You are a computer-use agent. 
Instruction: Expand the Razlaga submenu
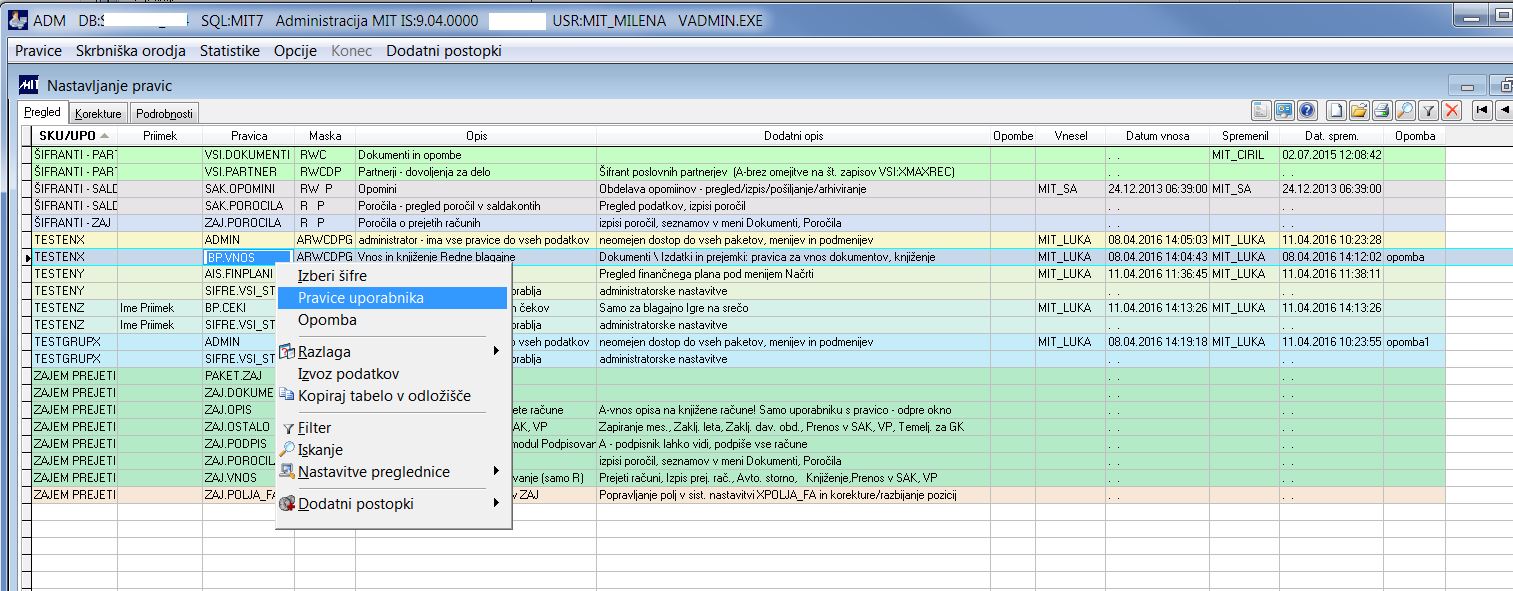point(393,352)
